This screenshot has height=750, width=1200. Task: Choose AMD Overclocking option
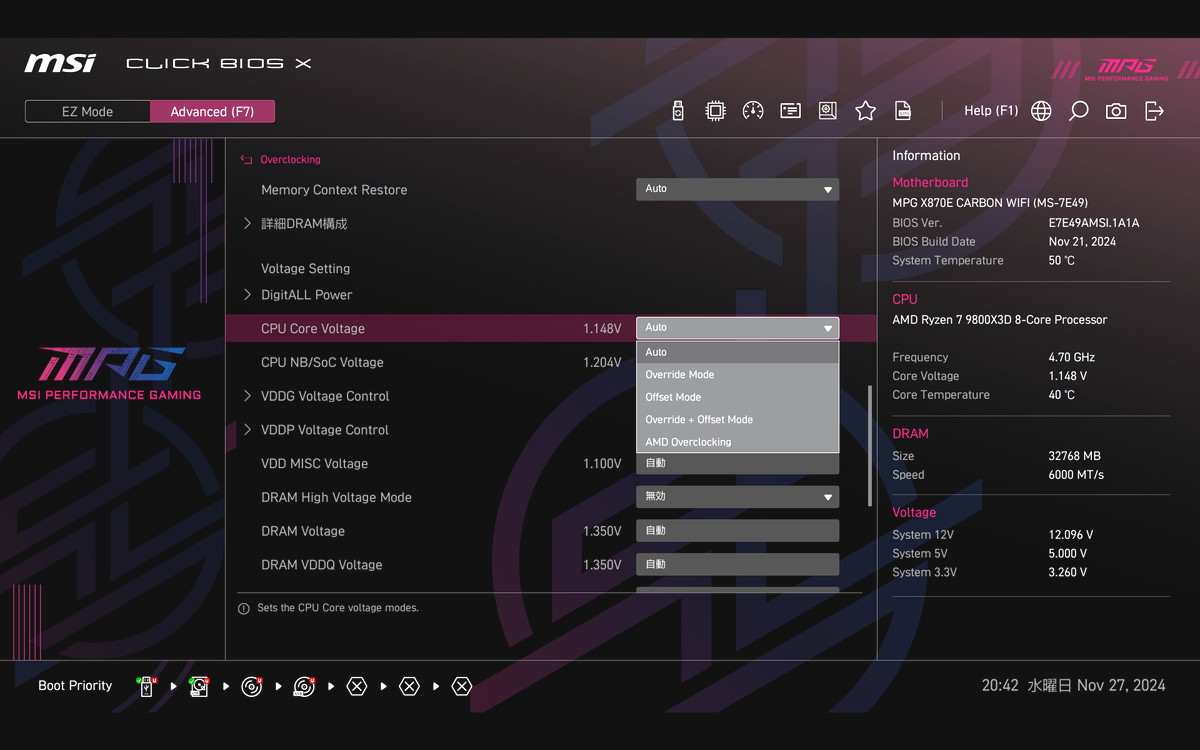(x=737, y=442)
